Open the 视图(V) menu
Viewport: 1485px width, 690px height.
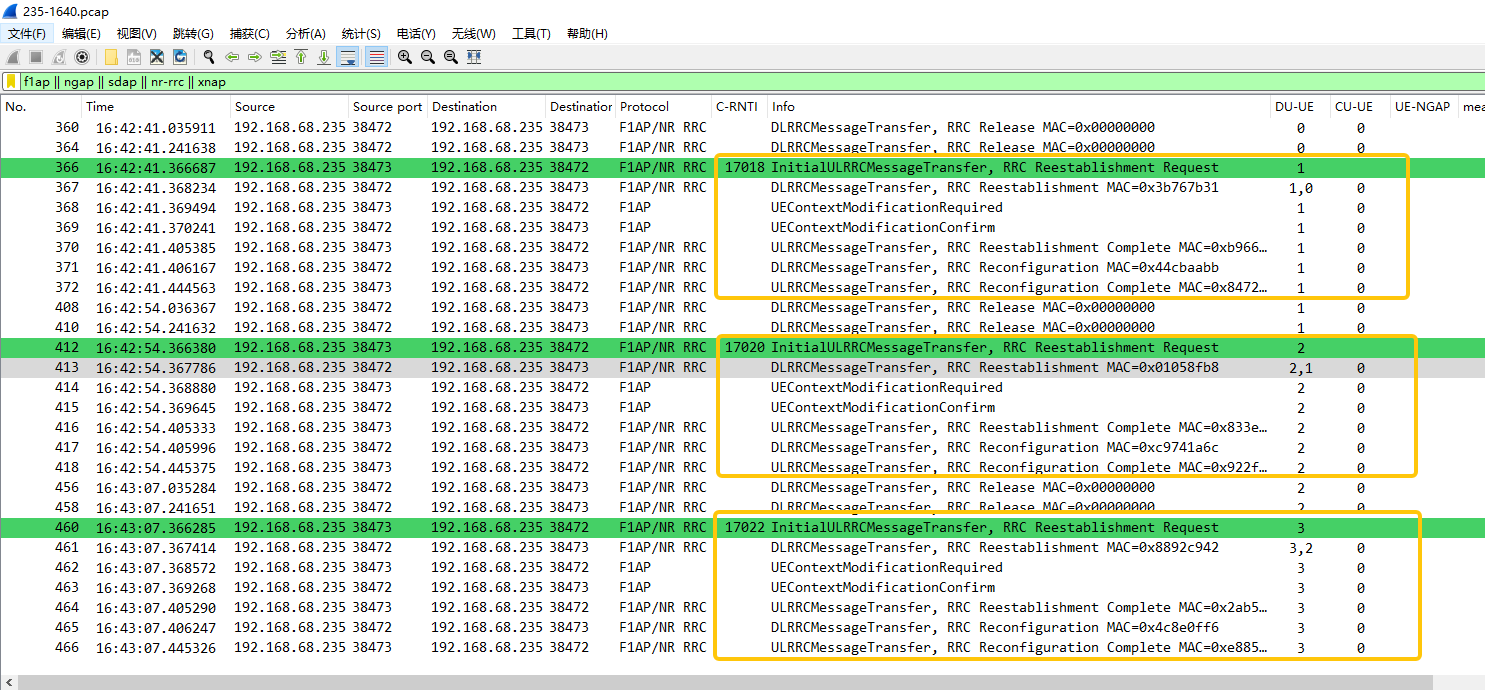coord(136,34)
